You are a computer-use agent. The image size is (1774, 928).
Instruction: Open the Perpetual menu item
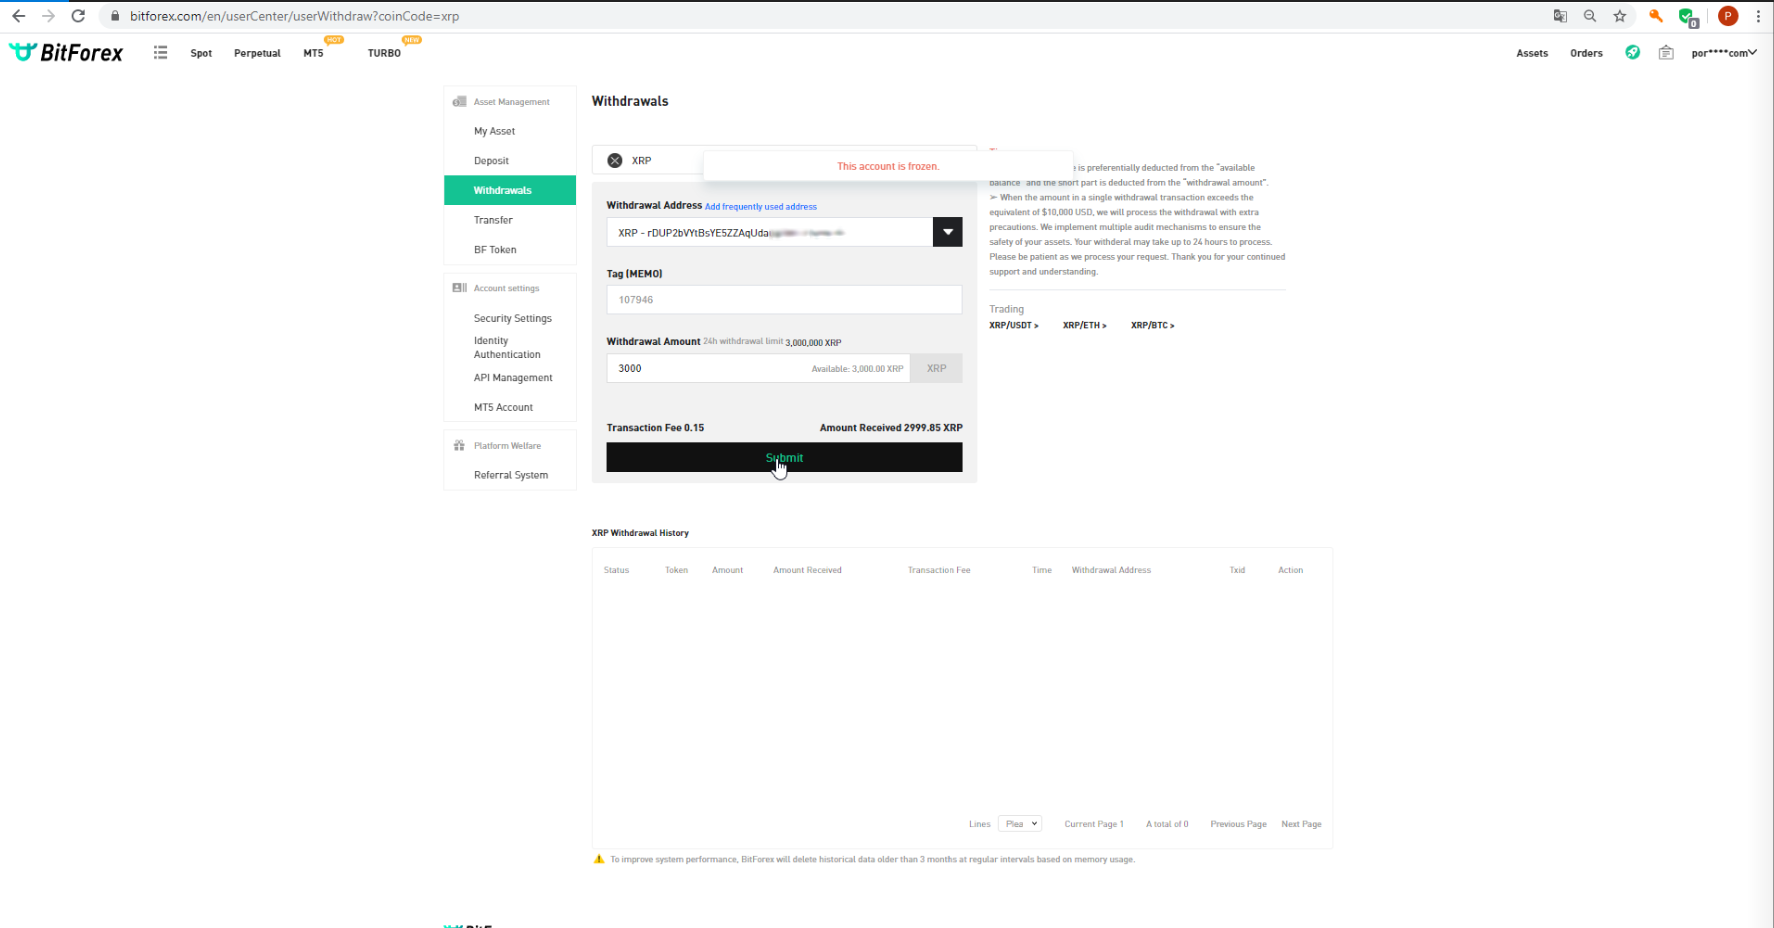pos(257,53)
